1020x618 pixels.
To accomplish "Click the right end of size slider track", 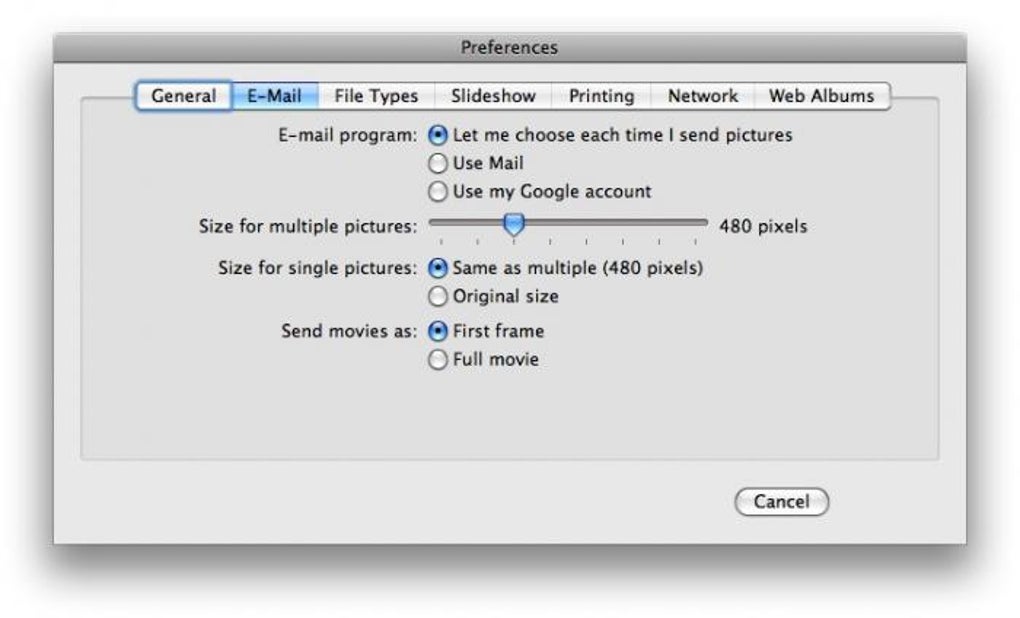I will click(704, 222).
